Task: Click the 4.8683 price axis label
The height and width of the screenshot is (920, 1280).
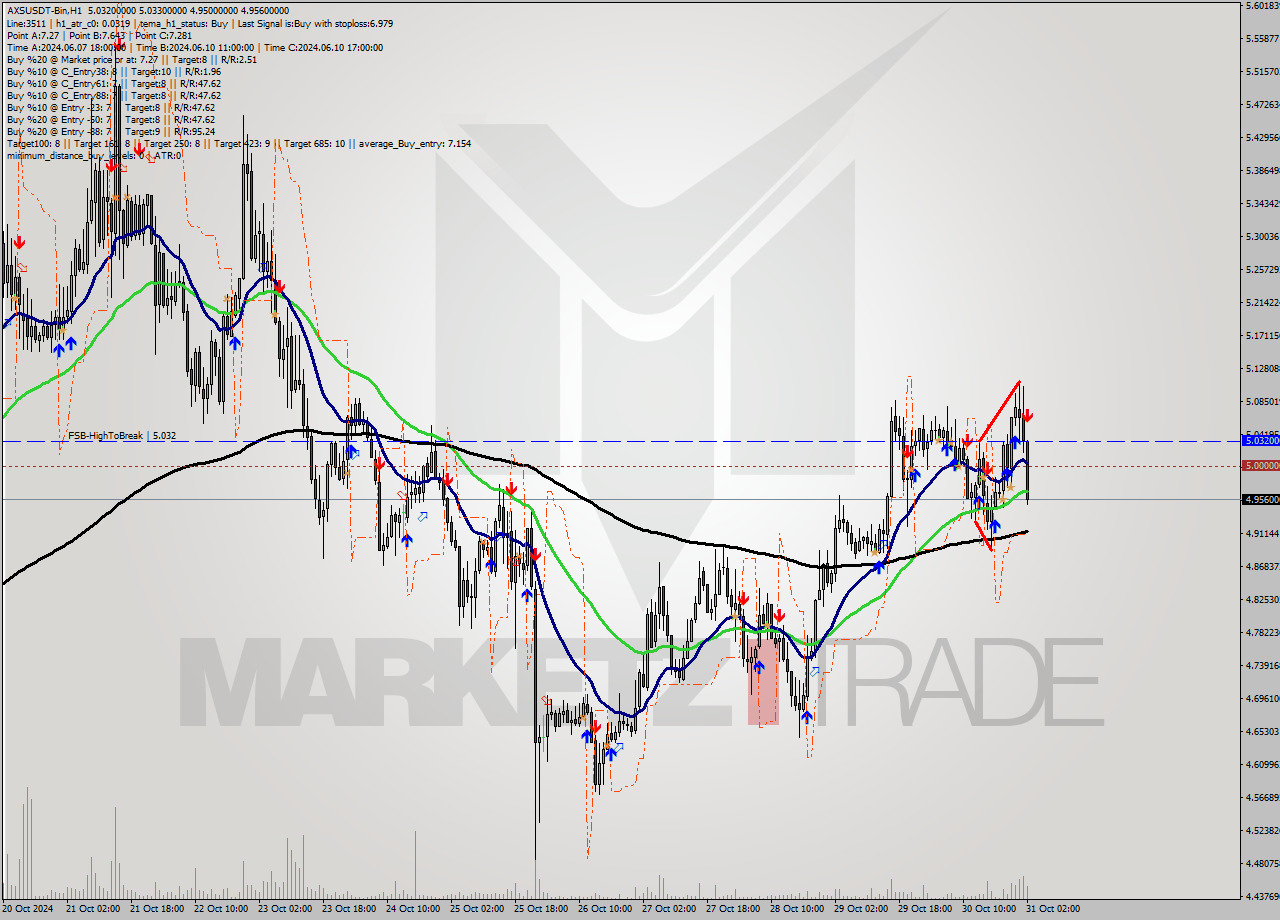Action: 1261,566
